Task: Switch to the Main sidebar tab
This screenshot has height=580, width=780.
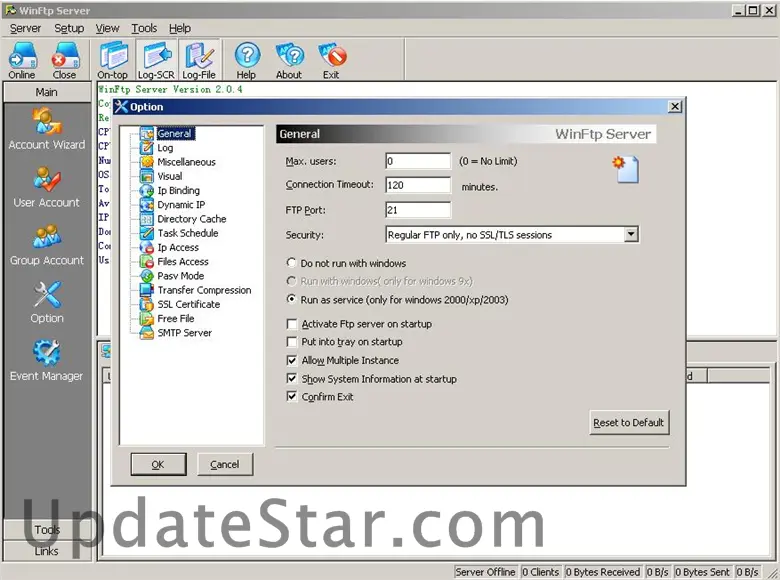Action: [47, 93]
